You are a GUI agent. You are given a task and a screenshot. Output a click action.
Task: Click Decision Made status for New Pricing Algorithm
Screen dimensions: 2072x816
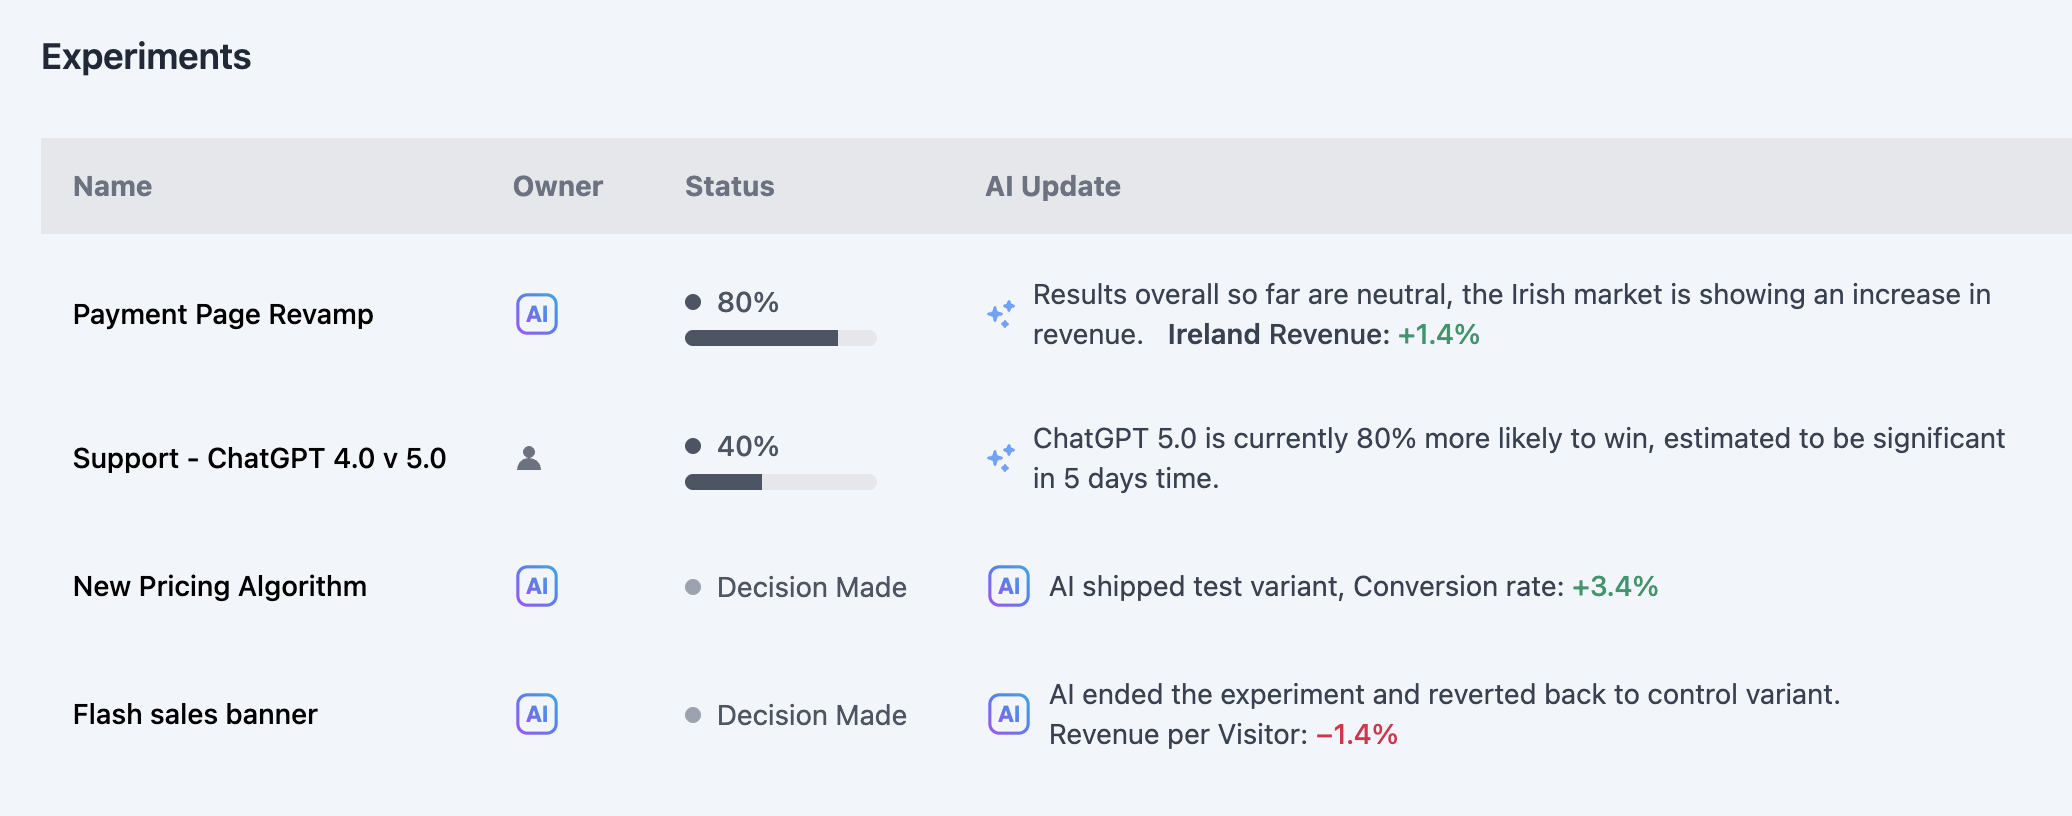[811, 587]
